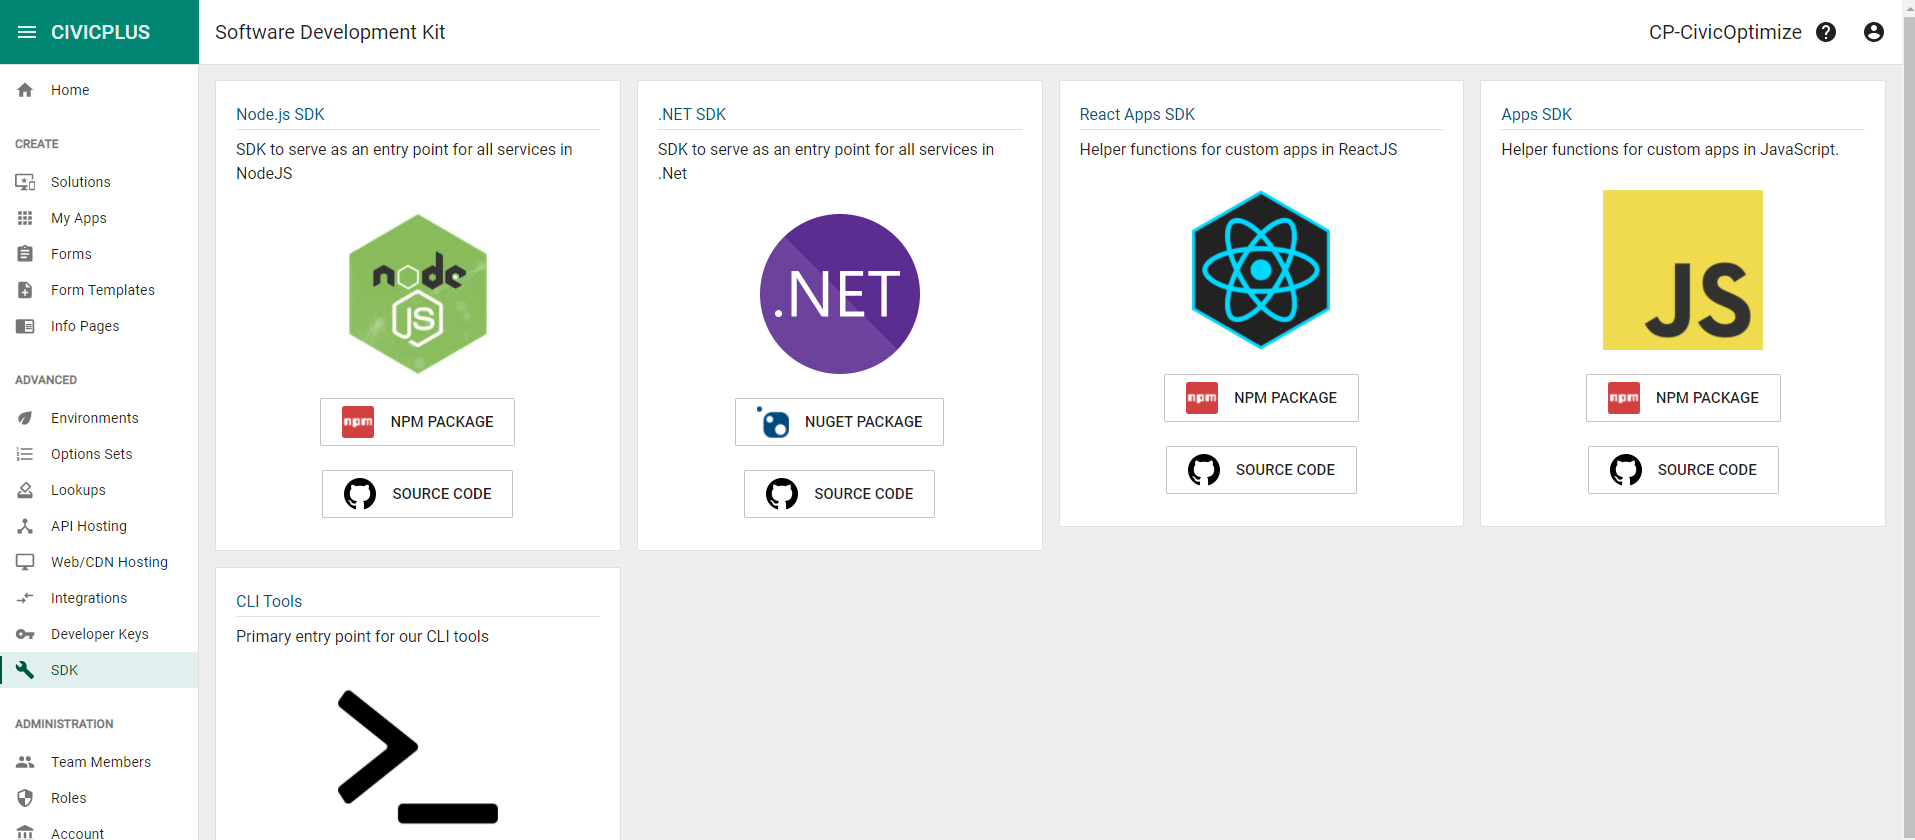This screenshot has width=1915, height=840.
Task: Click the Web/CDN Hosting monitor icon
Action: pyautogui.click(x=25, y=562)
